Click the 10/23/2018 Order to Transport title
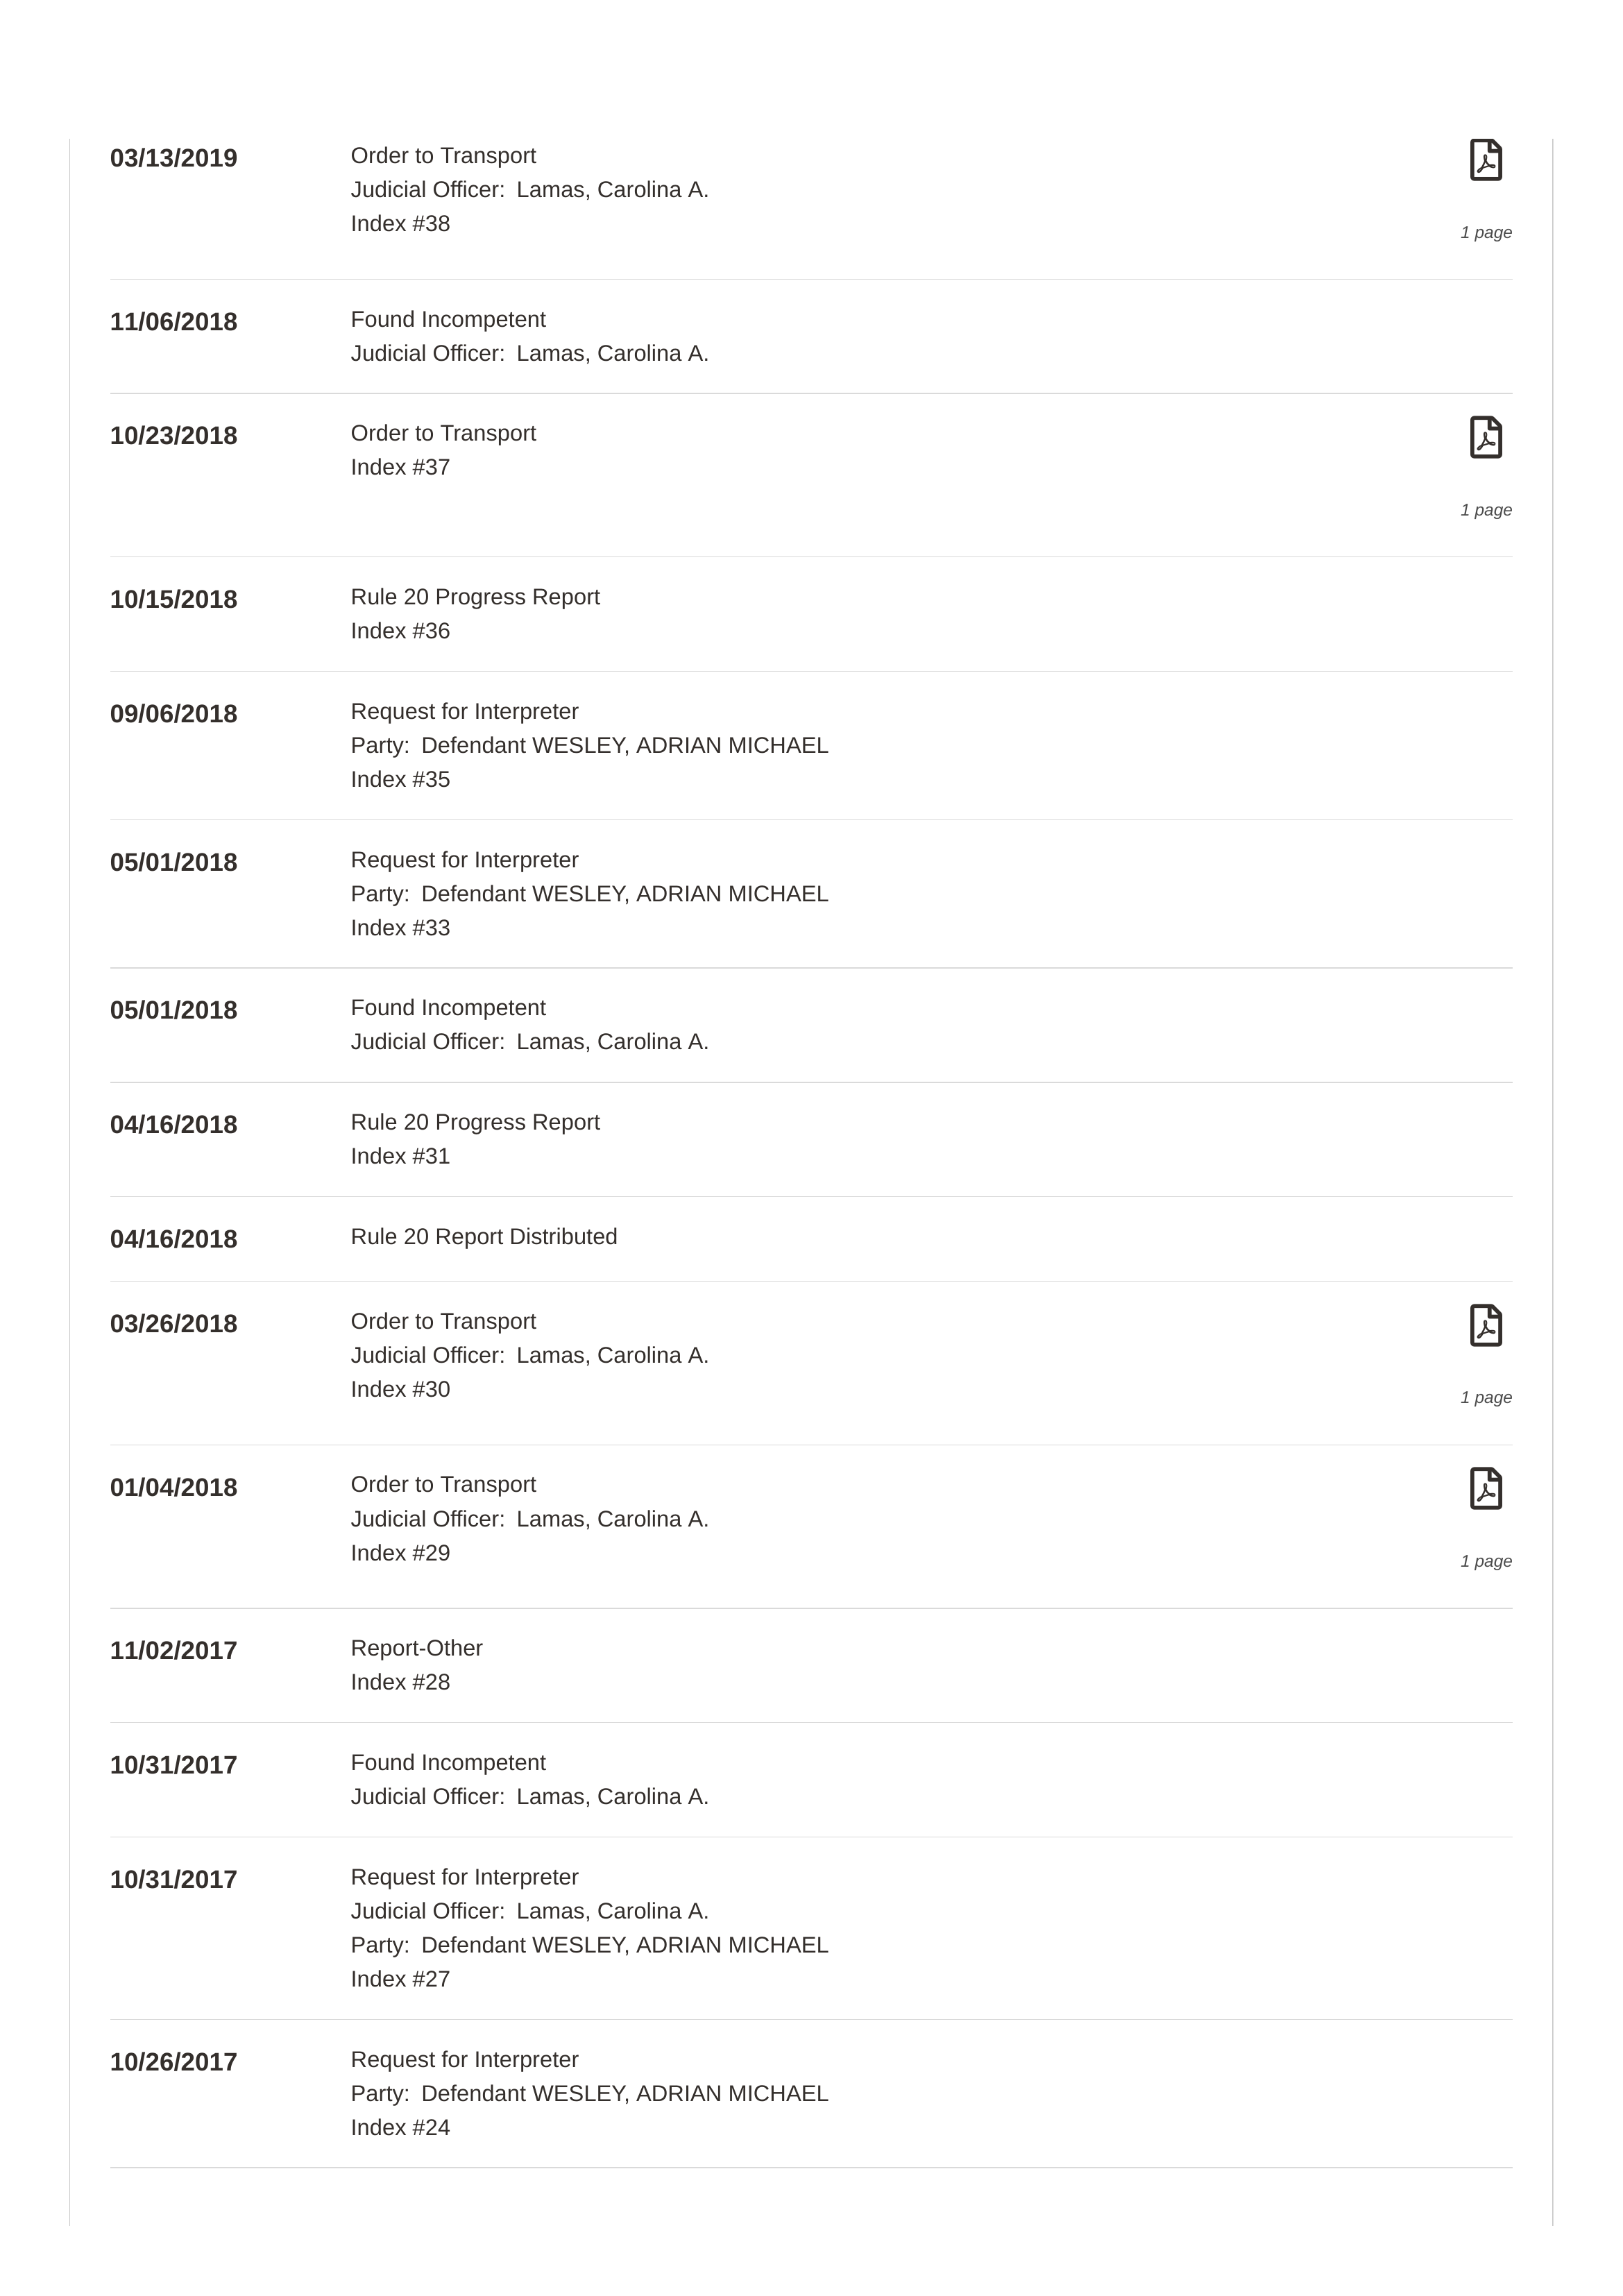This screenshot has height=2296, width=1623. 443,433
